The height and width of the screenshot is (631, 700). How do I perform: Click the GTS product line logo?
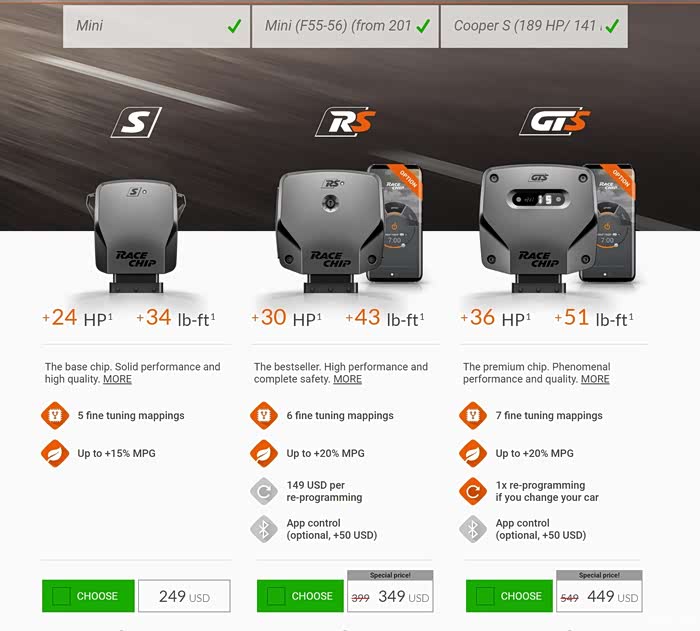[554, 121]
